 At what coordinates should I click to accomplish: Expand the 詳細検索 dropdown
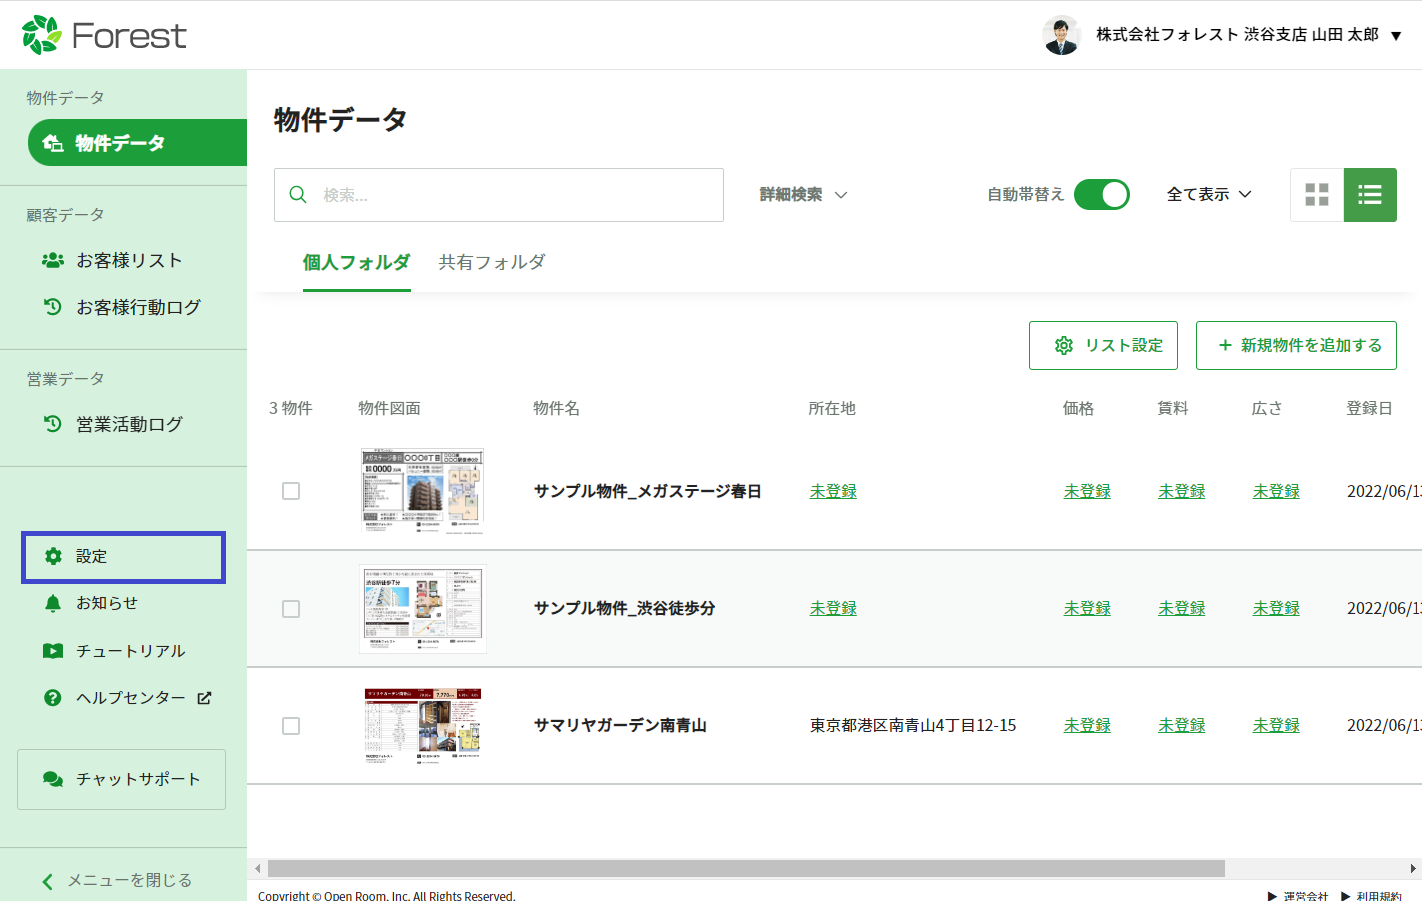click(x=803, y=195)
